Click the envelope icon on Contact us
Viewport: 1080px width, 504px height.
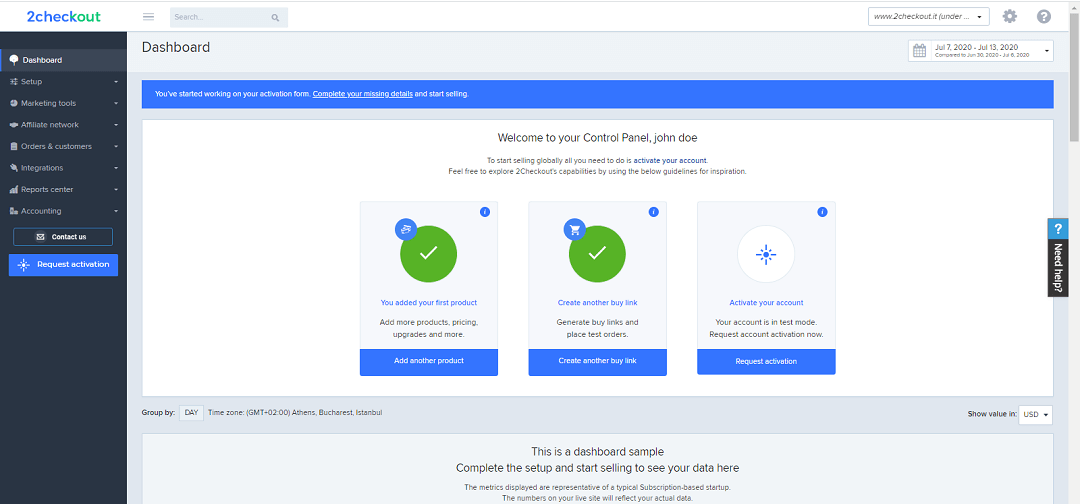[x=40, y=237]
